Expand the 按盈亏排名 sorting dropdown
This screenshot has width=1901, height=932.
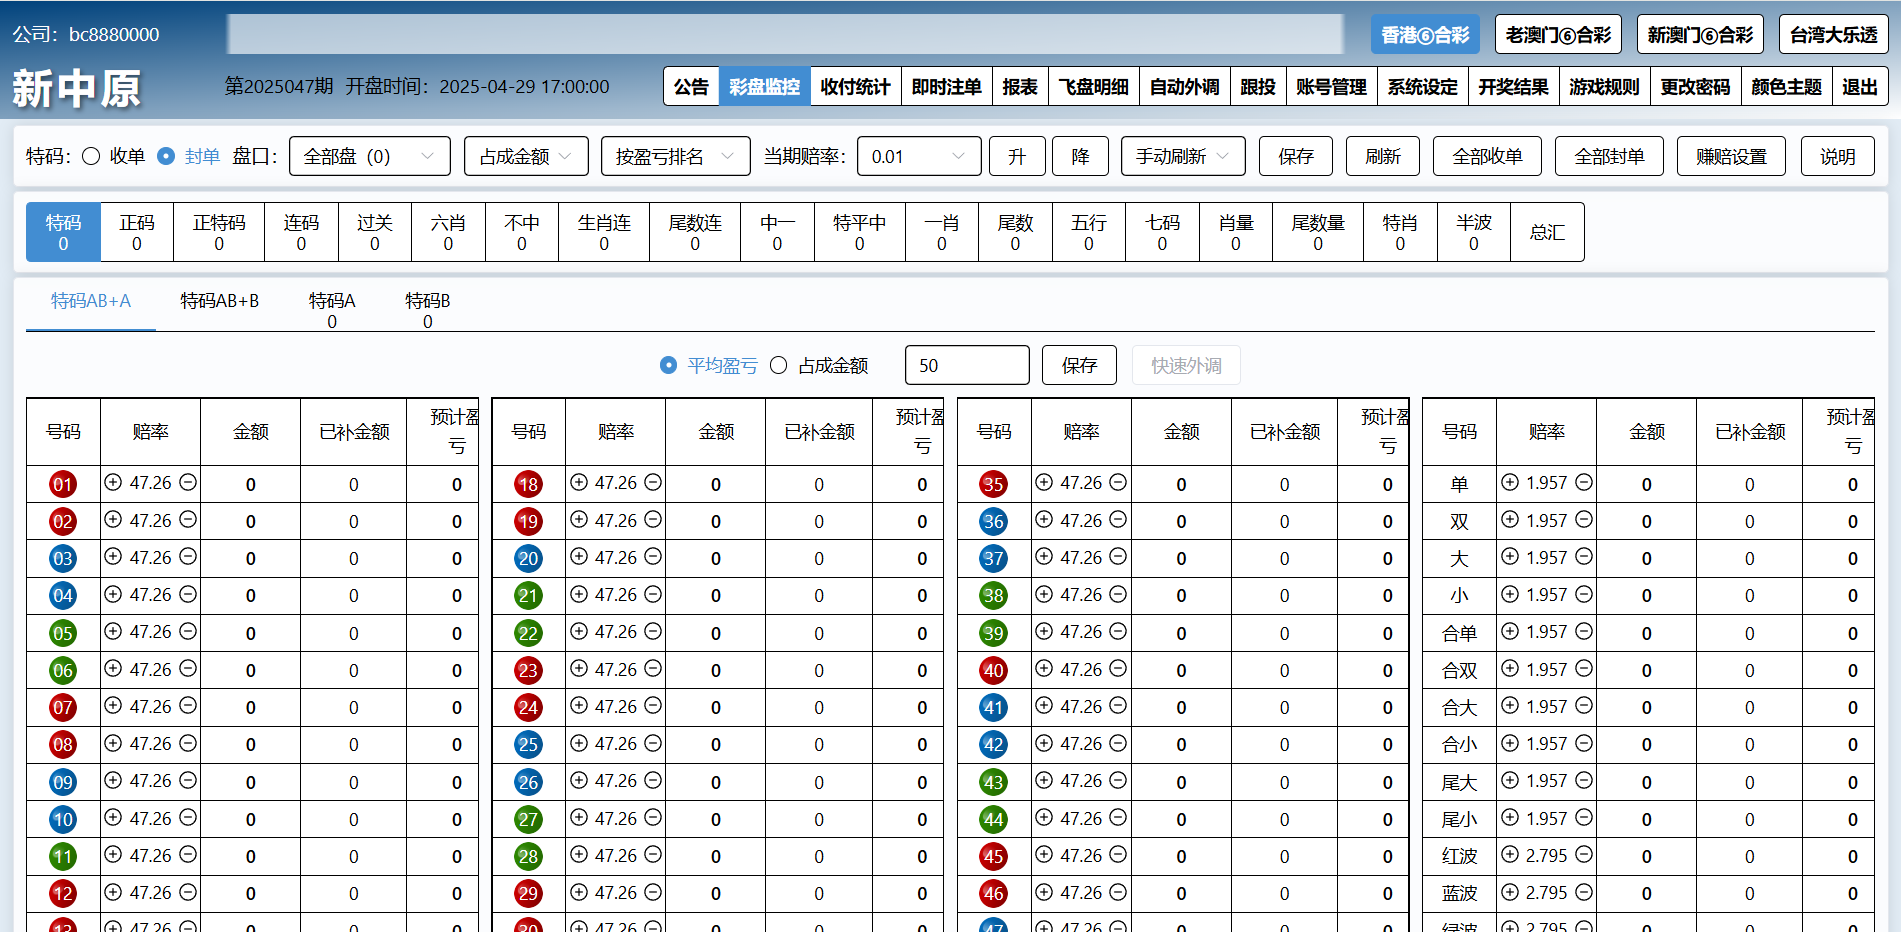(x=675, y=156)
